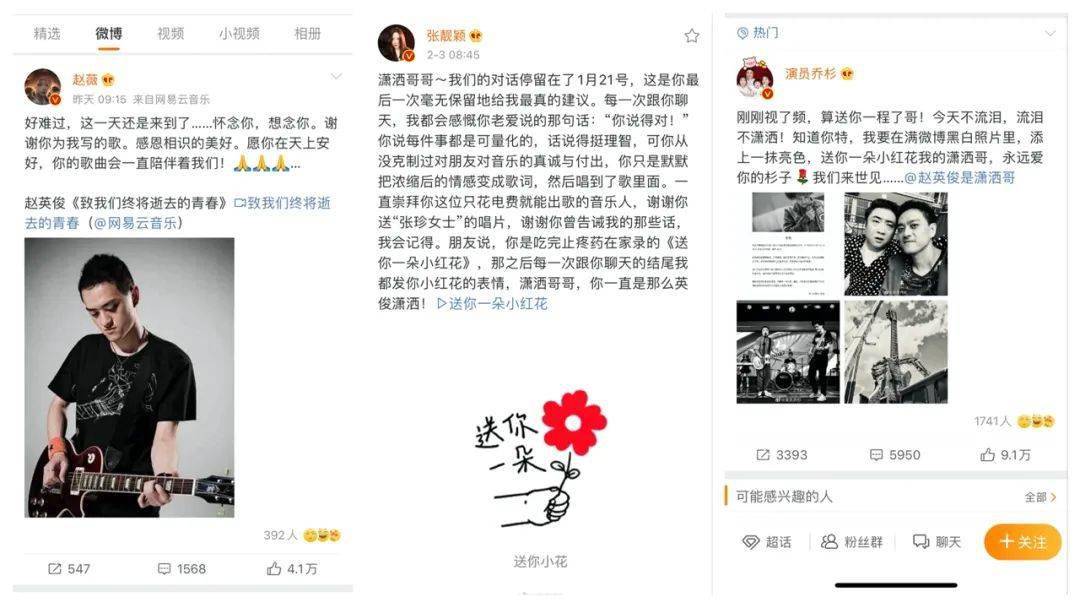The height and width of the screenshot is (608, 1080).
Task: Open 全部 arrow under 可能感兴趣的人
Action: (1040, 496)
